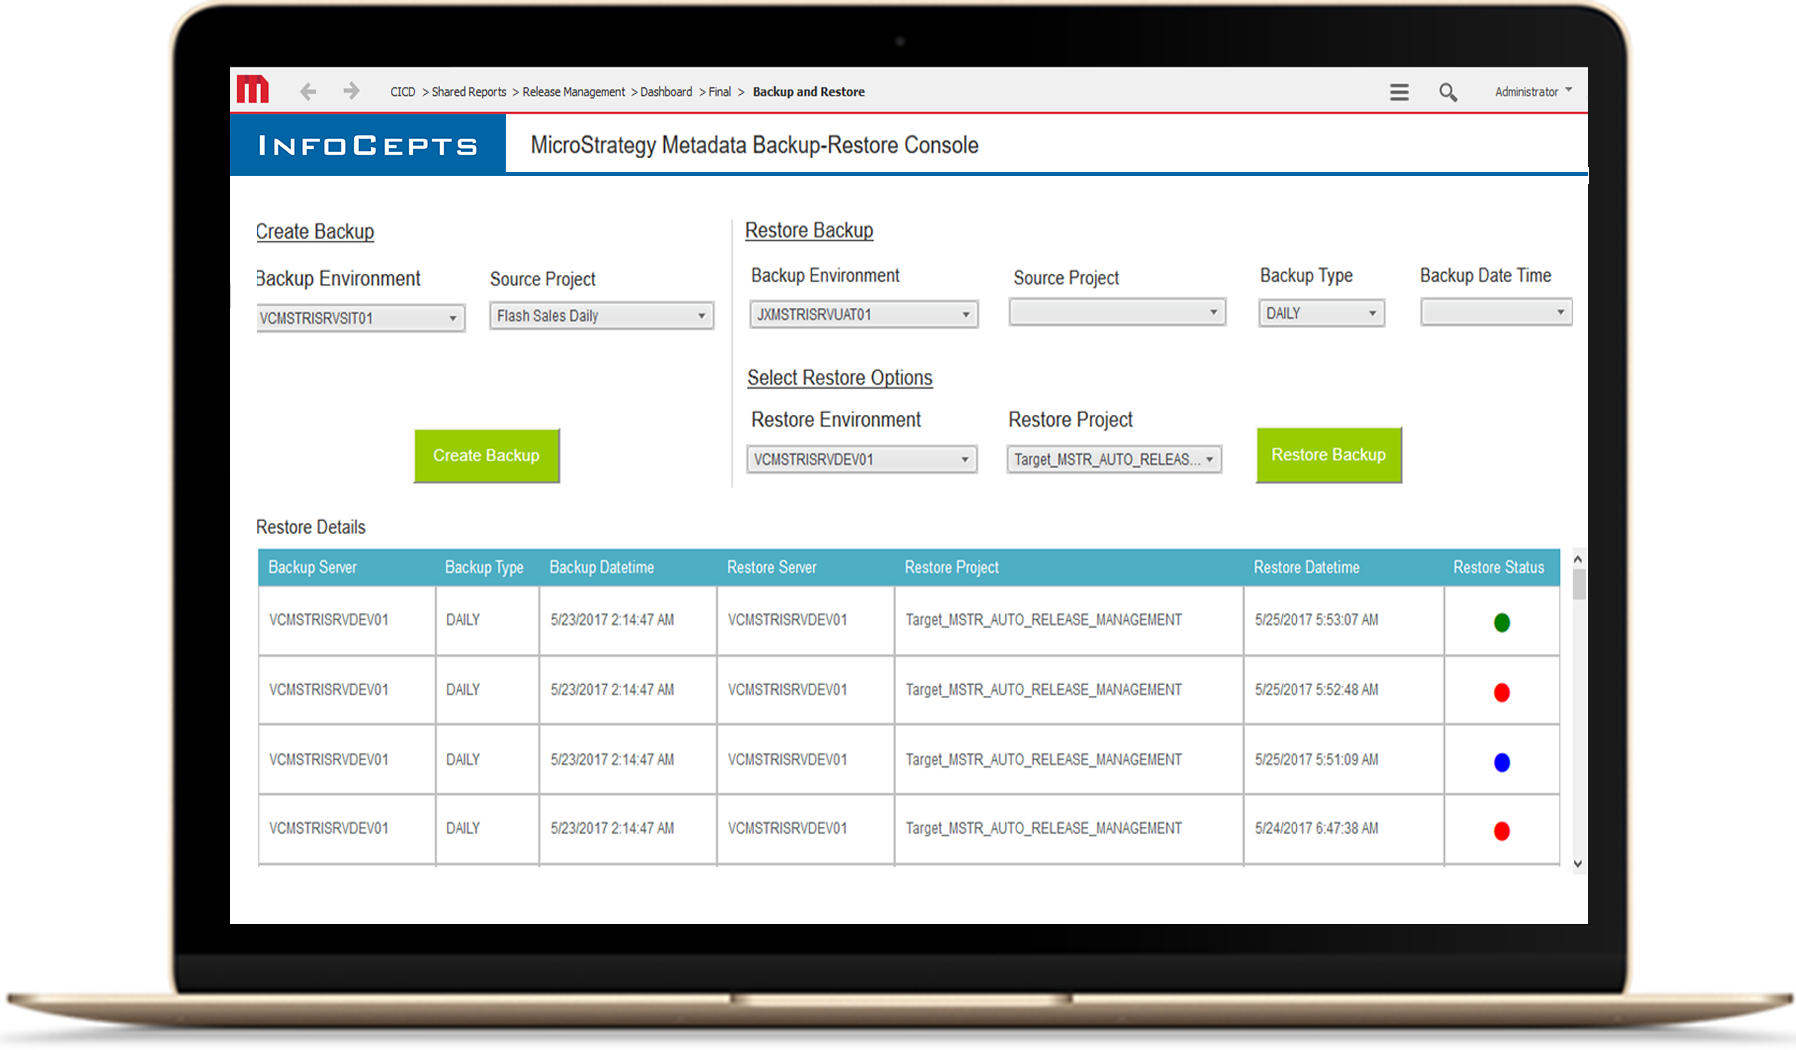Go back using the left arrow icon
This screenshot has height=1050, width=1796.
click(x=308, y=91)
